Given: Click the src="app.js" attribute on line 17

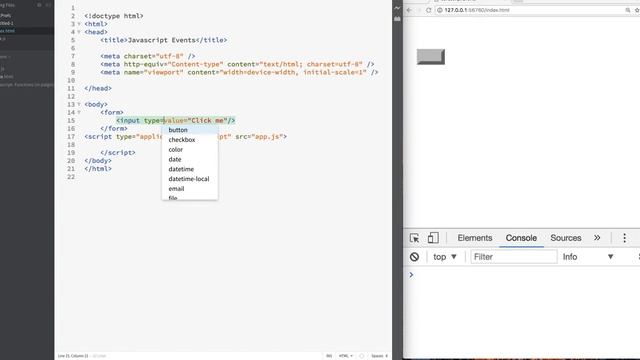Looking at the screenshot, I should tap(259, 137).
